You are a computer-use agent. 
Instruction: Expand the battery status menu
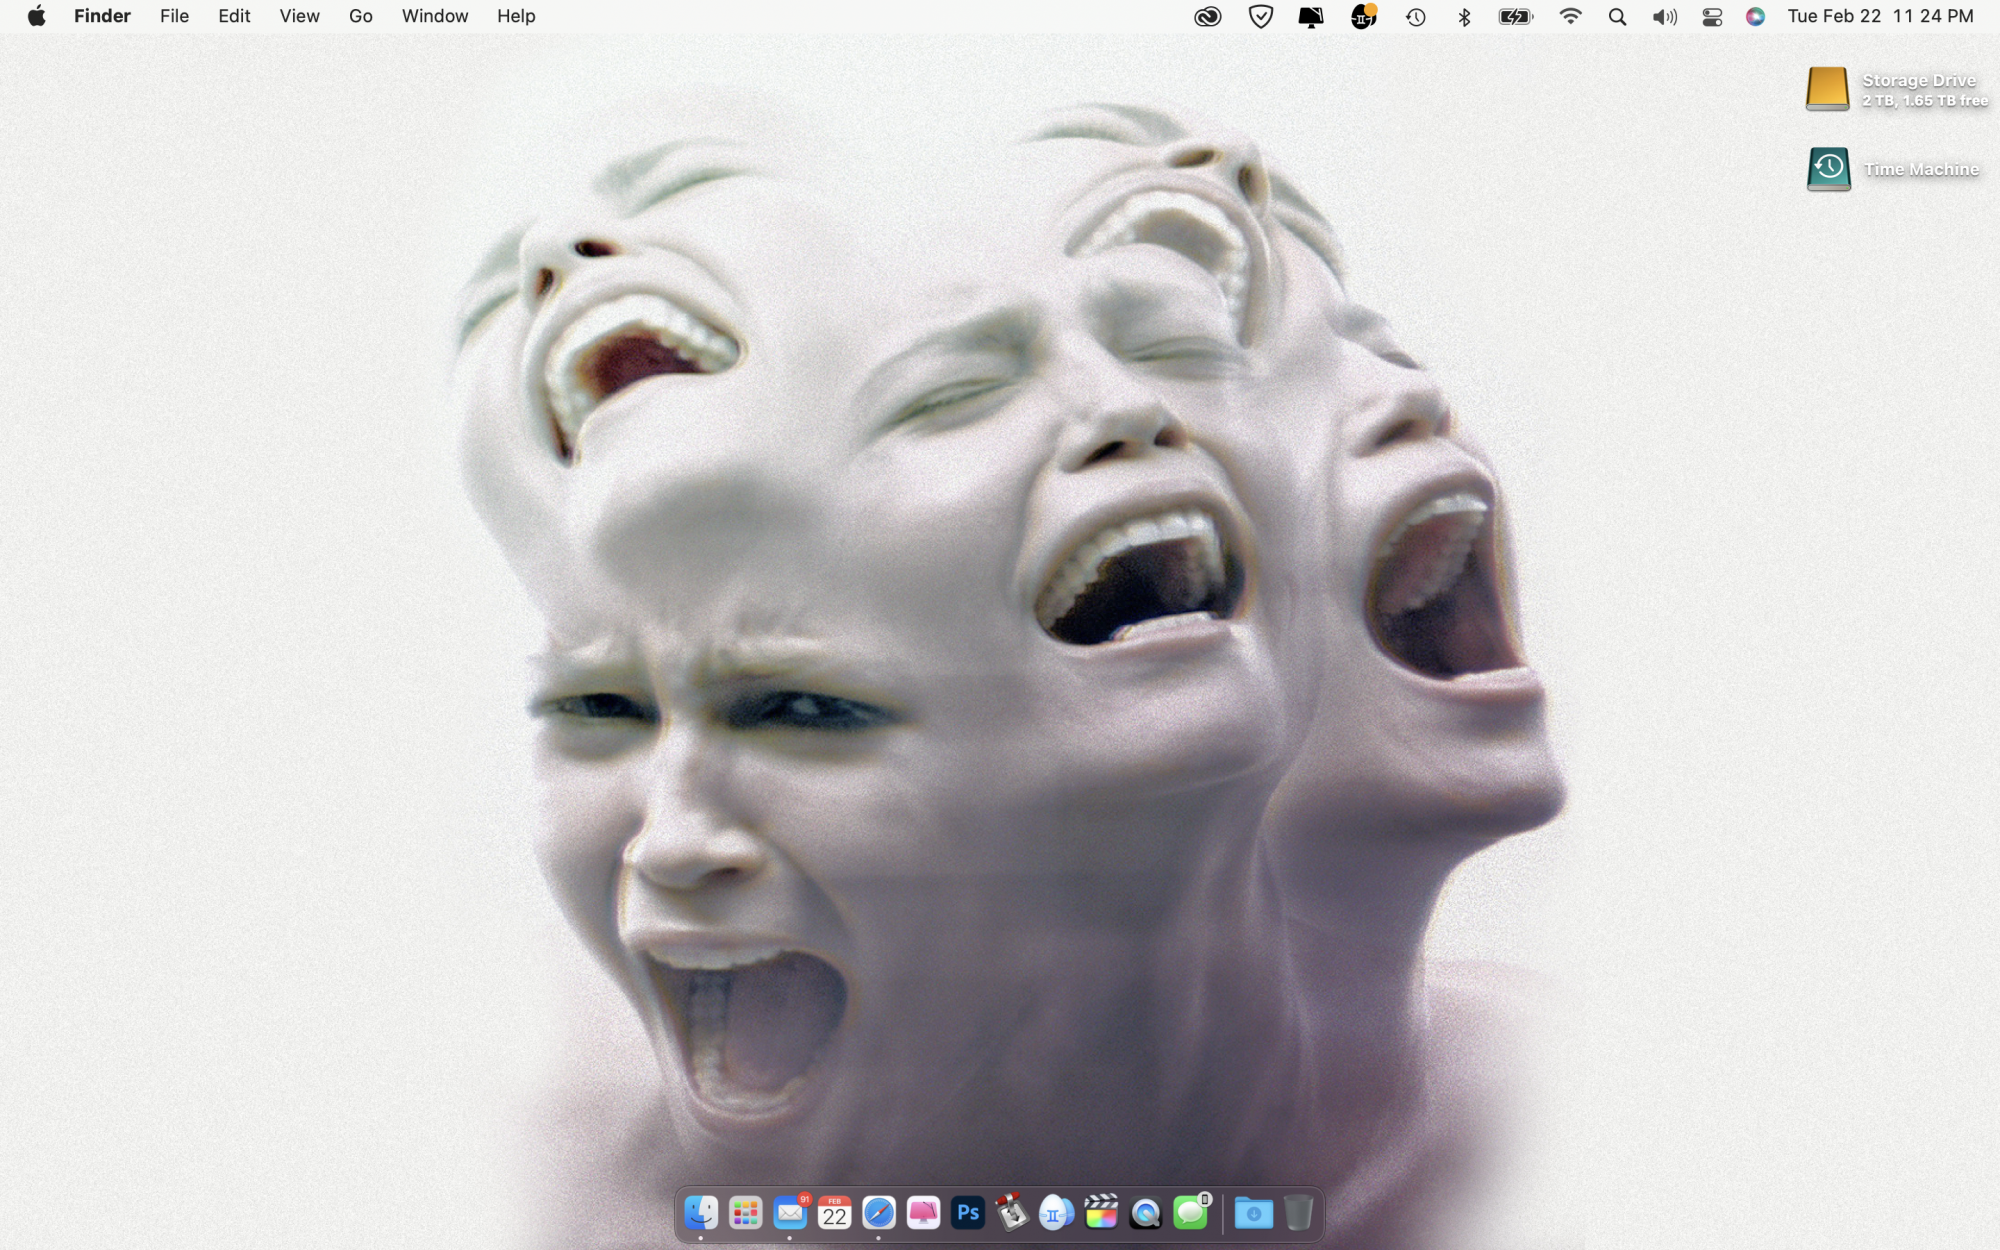coord(1515,16)
